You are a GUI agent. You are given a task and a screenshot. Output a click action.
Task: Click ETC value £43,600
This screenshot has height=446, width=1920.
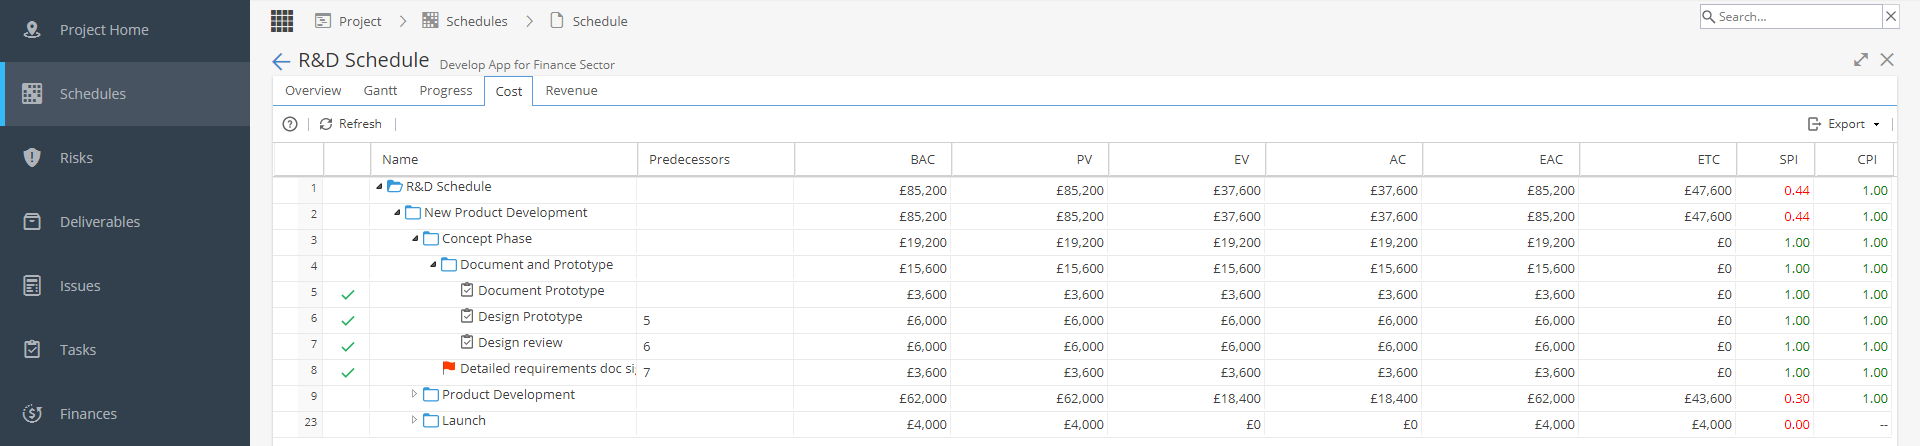[x=1708, y=399]
